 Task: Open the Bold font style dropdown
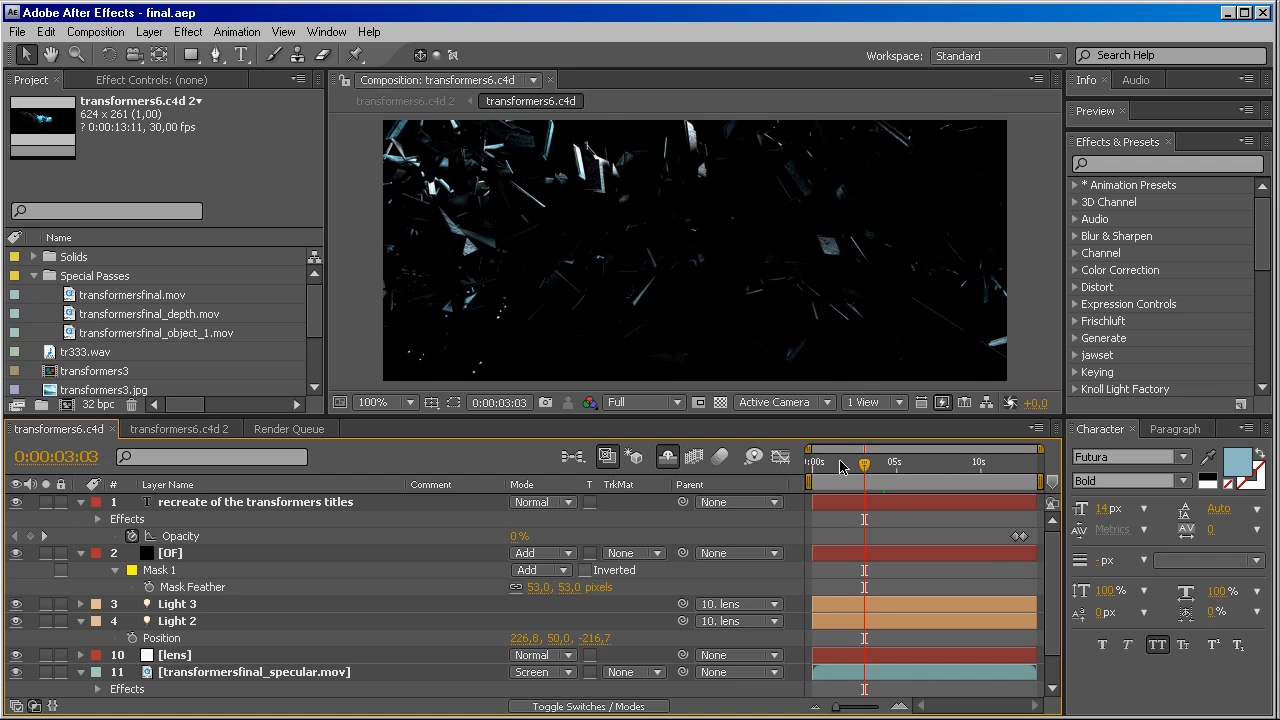pyautogui.click(x=1131, y=481)
